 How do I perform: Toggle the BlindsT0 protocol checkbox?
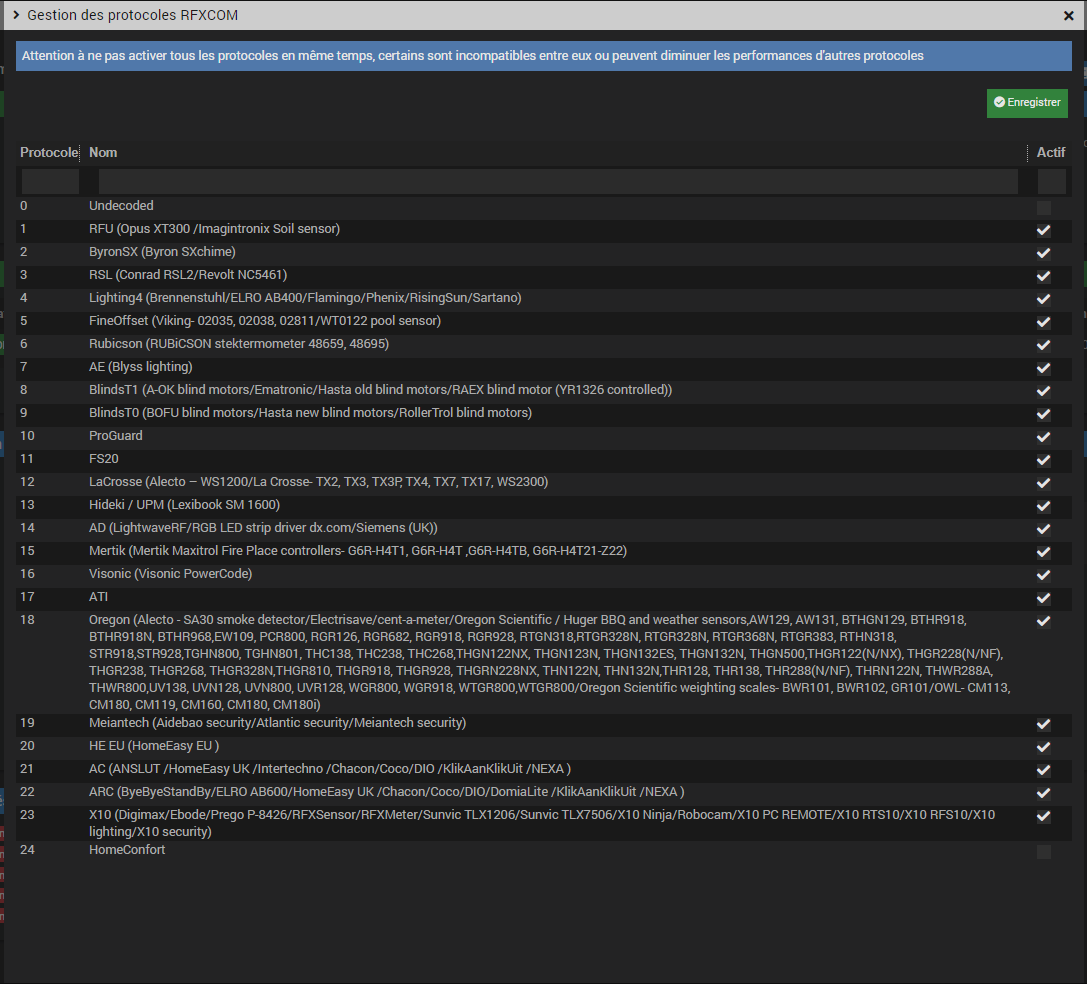(x=1043, y=414)
